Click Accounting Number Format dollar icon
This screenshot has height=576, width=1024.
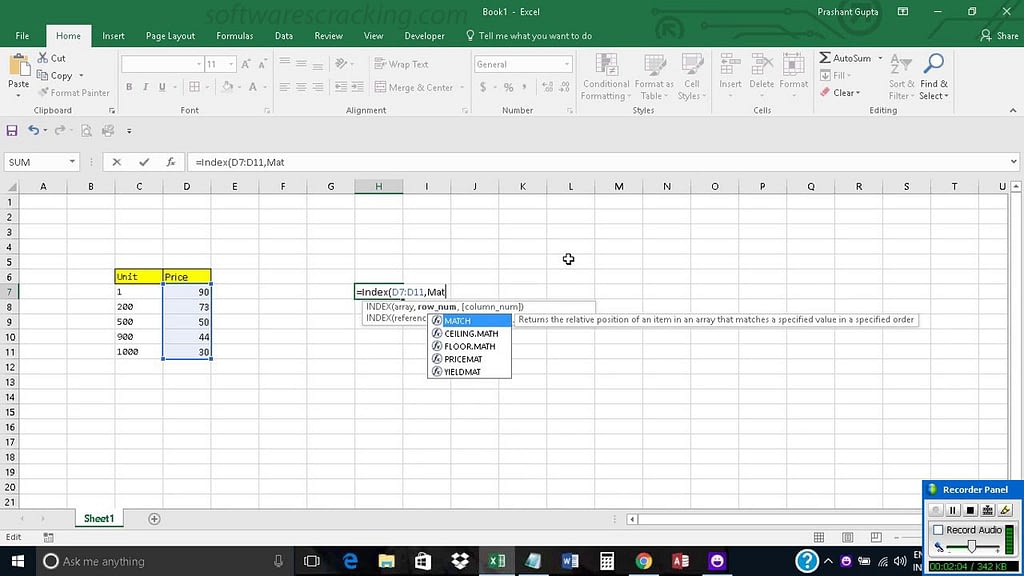(x=483, y=88)
